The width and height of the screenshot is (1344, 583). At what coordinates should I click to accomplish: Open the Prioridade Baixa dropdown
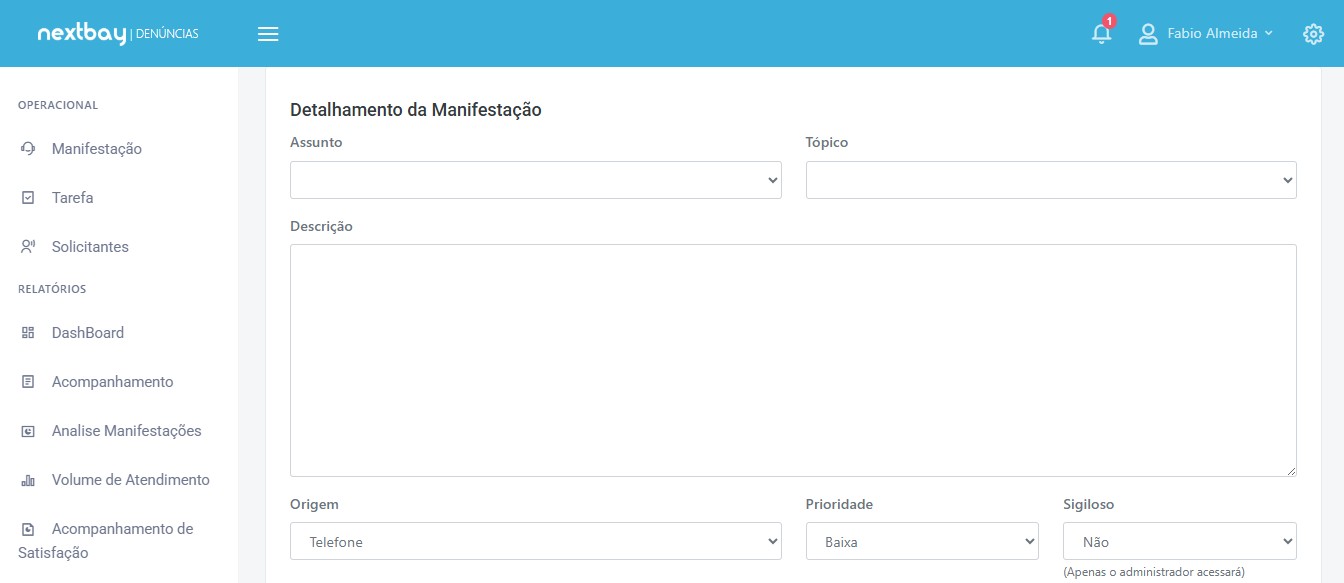pyautogui.click(x=922, y=541)
